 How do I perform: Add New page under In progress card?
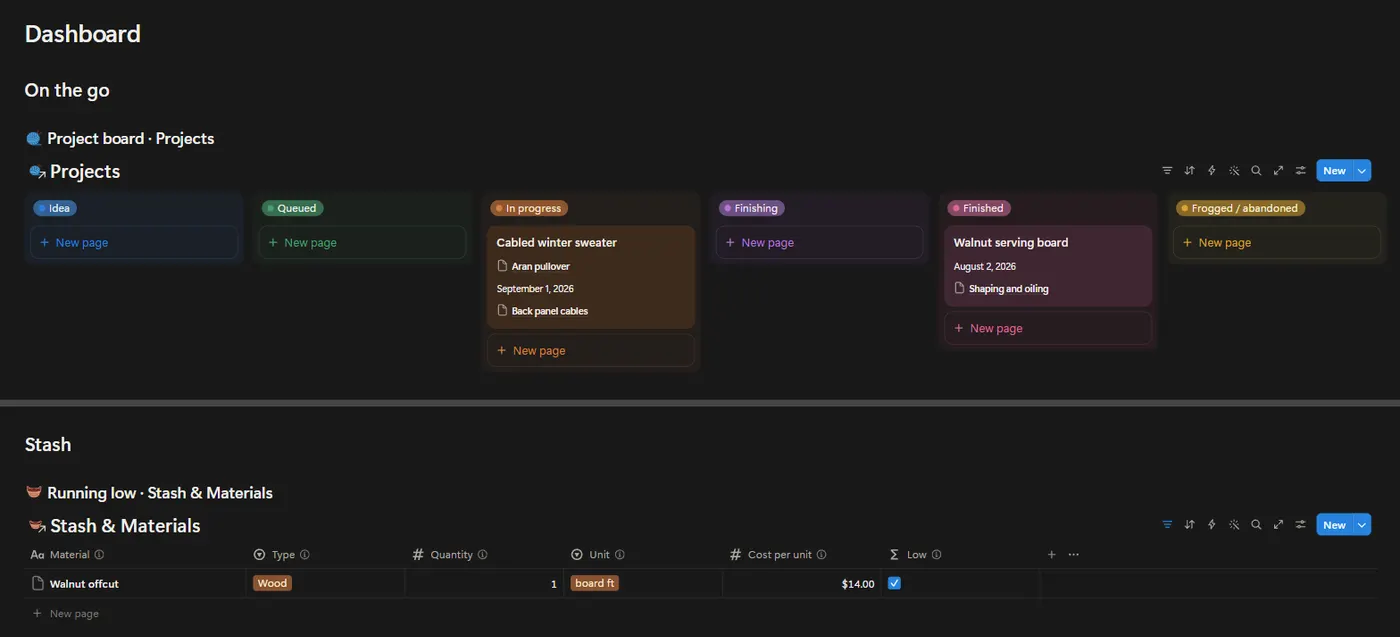click(x=591, y=351)
